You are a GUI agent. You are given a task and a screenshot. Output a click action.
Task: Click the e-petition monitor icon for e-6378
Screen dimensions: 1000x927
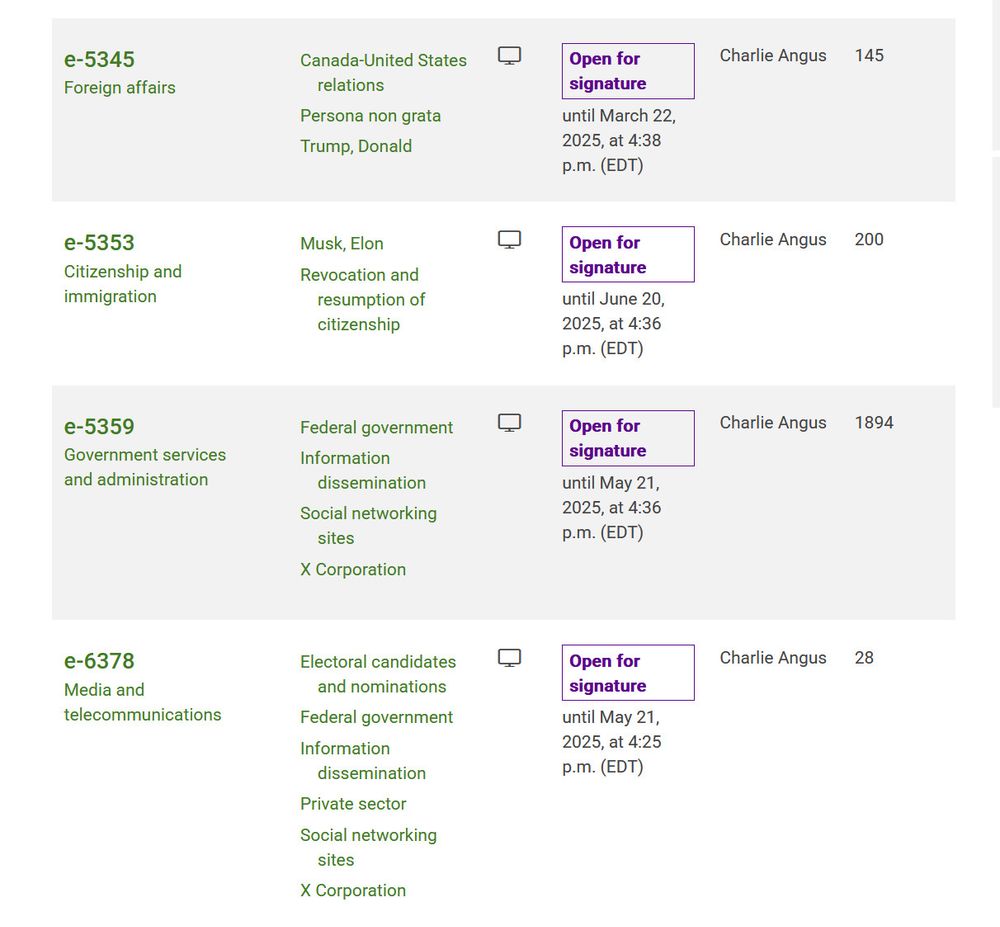(x=509, y=658)
